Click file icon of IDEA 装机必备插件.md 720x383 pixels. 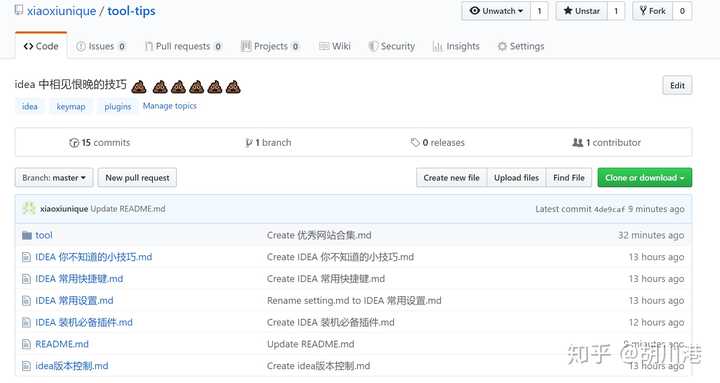tap(27, 322)
